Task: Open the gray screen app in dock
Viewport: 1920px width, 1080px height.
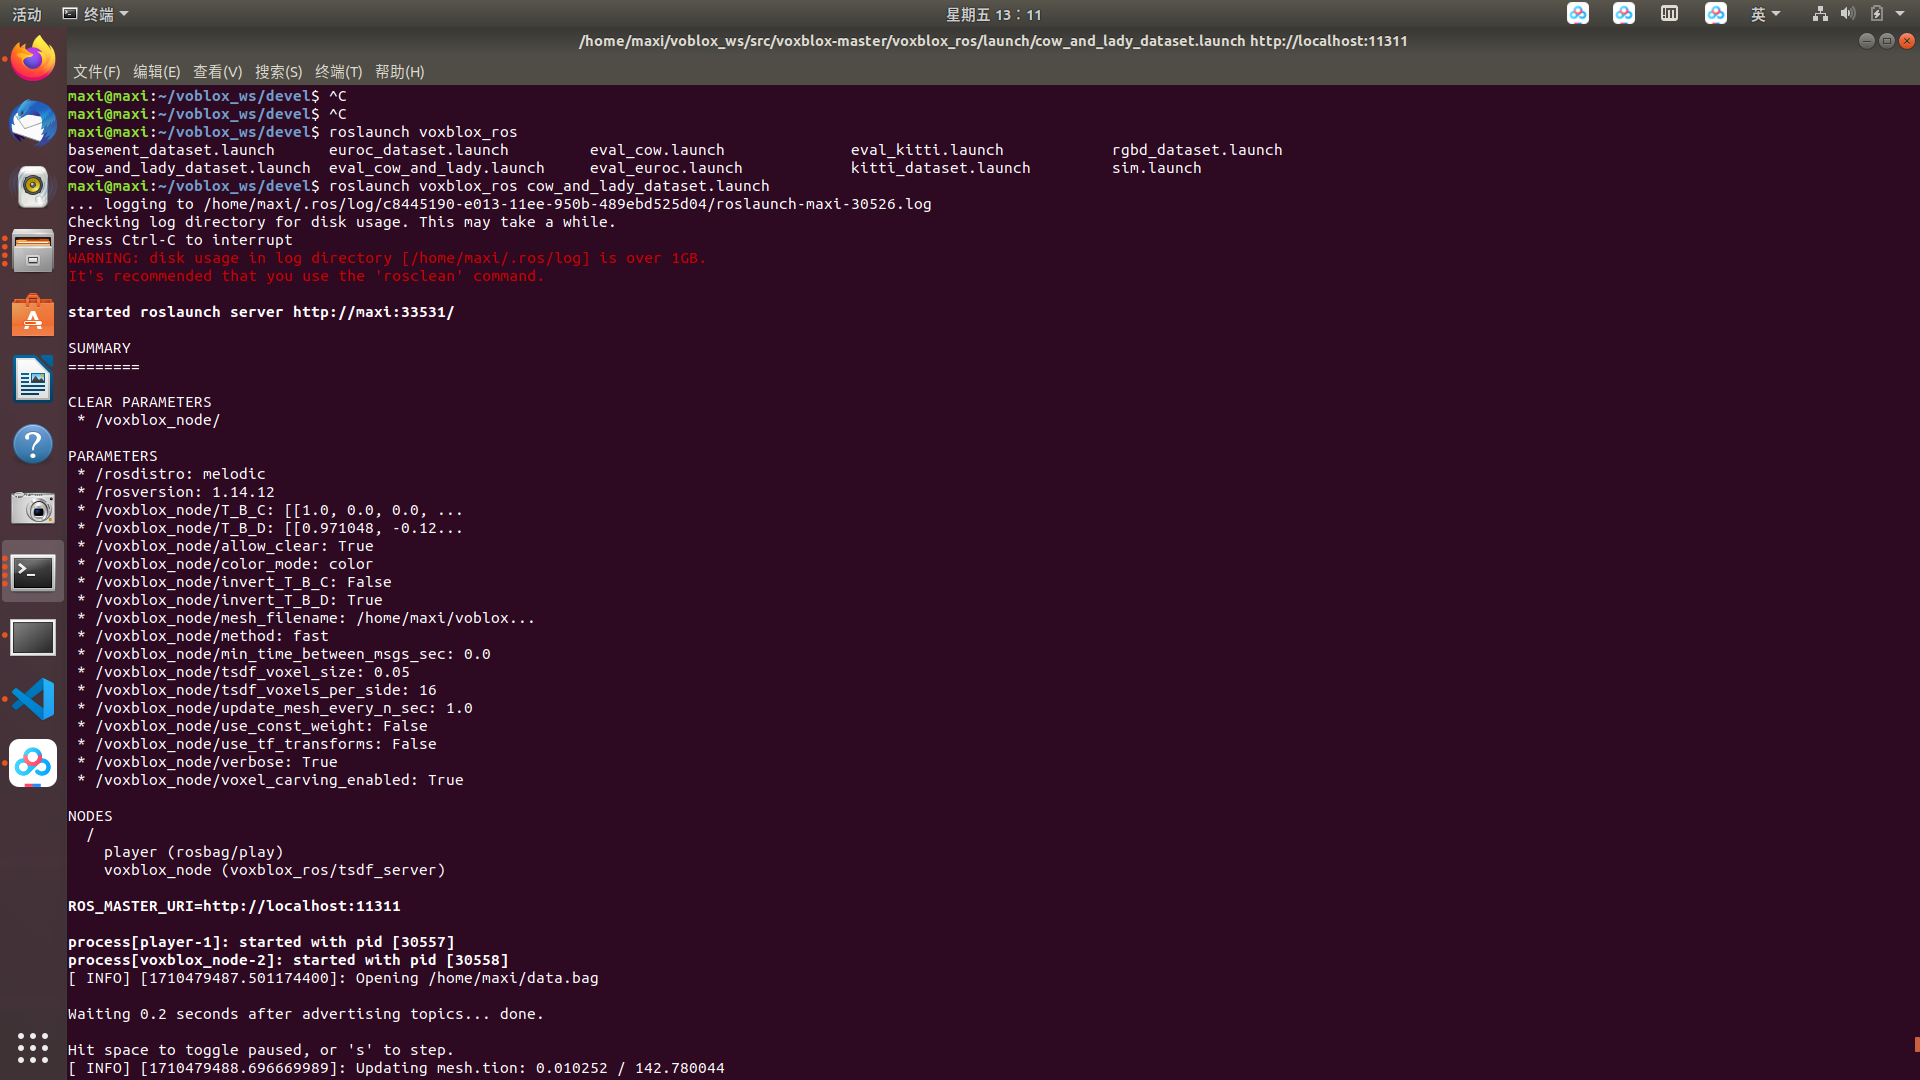Action: 33,636
